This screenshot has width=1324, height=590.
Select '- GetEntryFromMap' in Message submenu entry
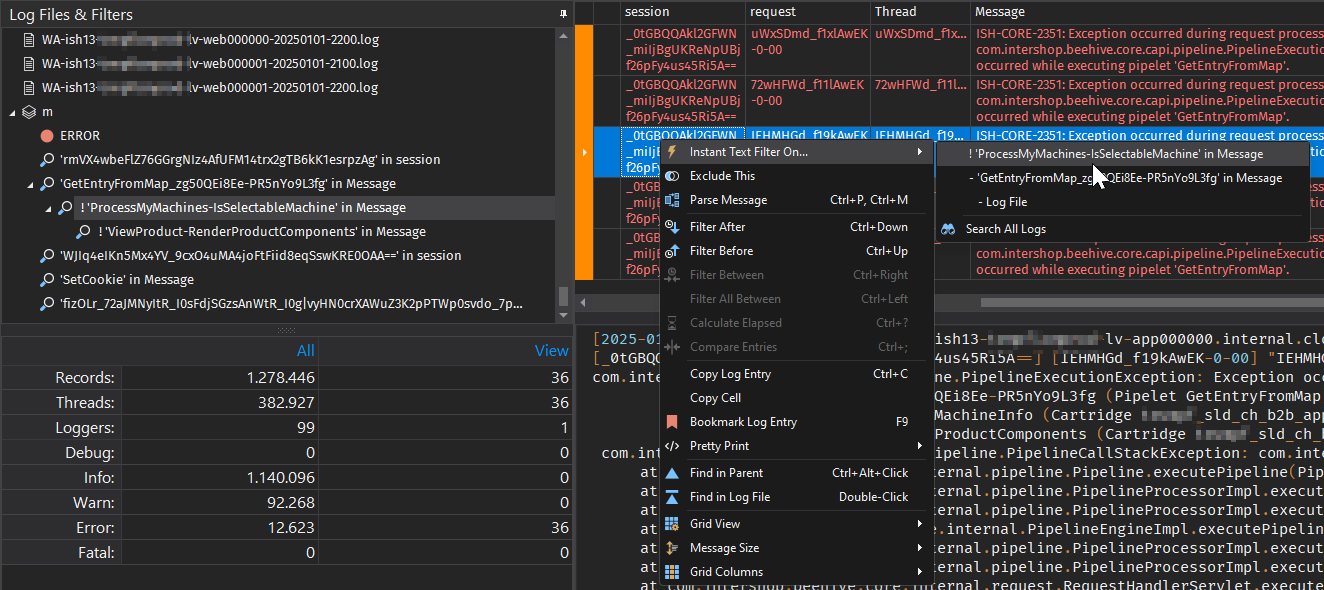click(1122, 178)
